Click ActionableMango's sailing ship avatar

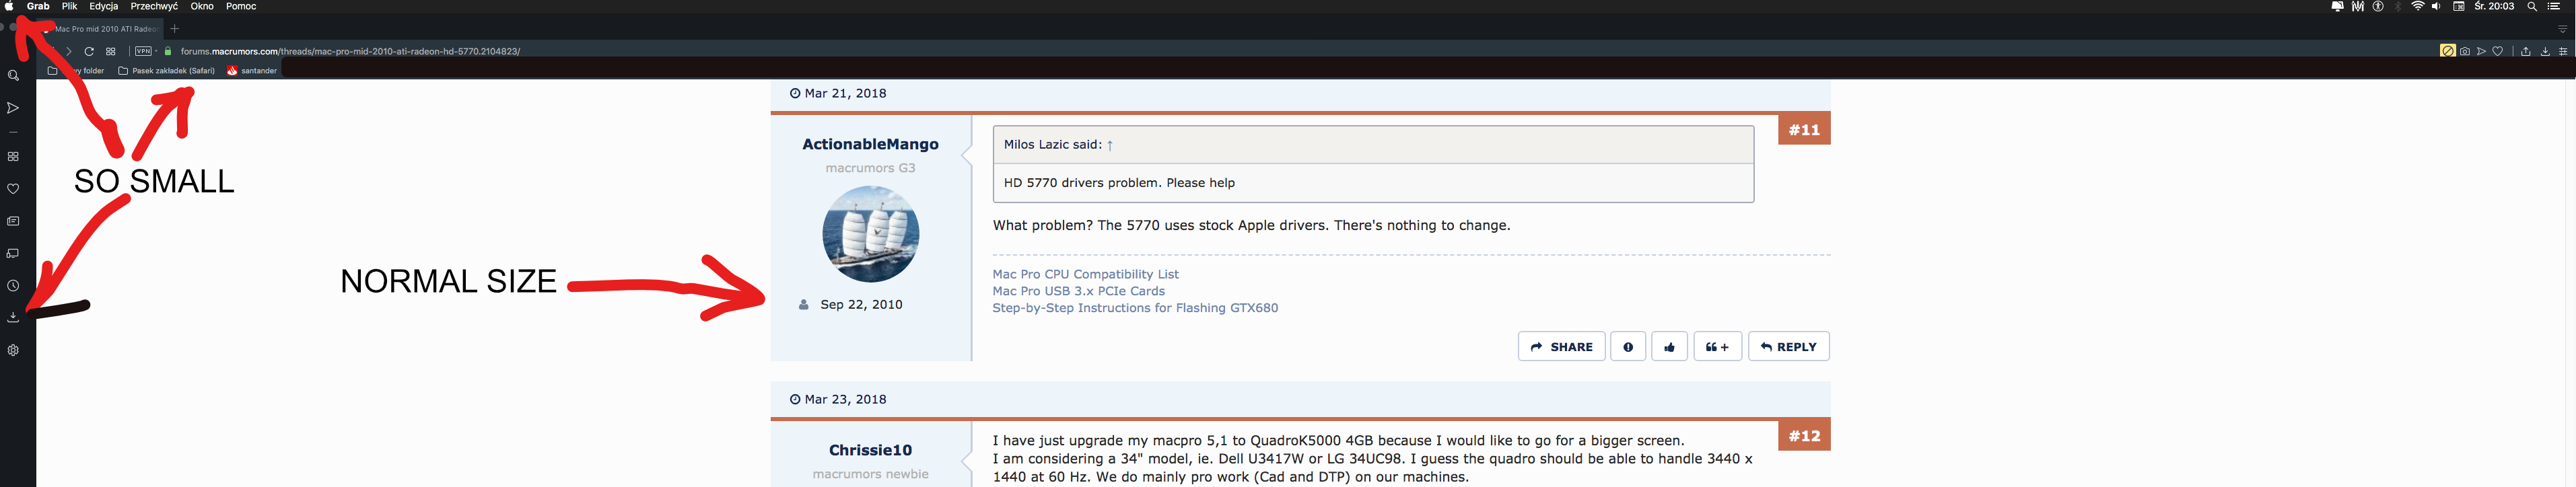pos(870,234)
